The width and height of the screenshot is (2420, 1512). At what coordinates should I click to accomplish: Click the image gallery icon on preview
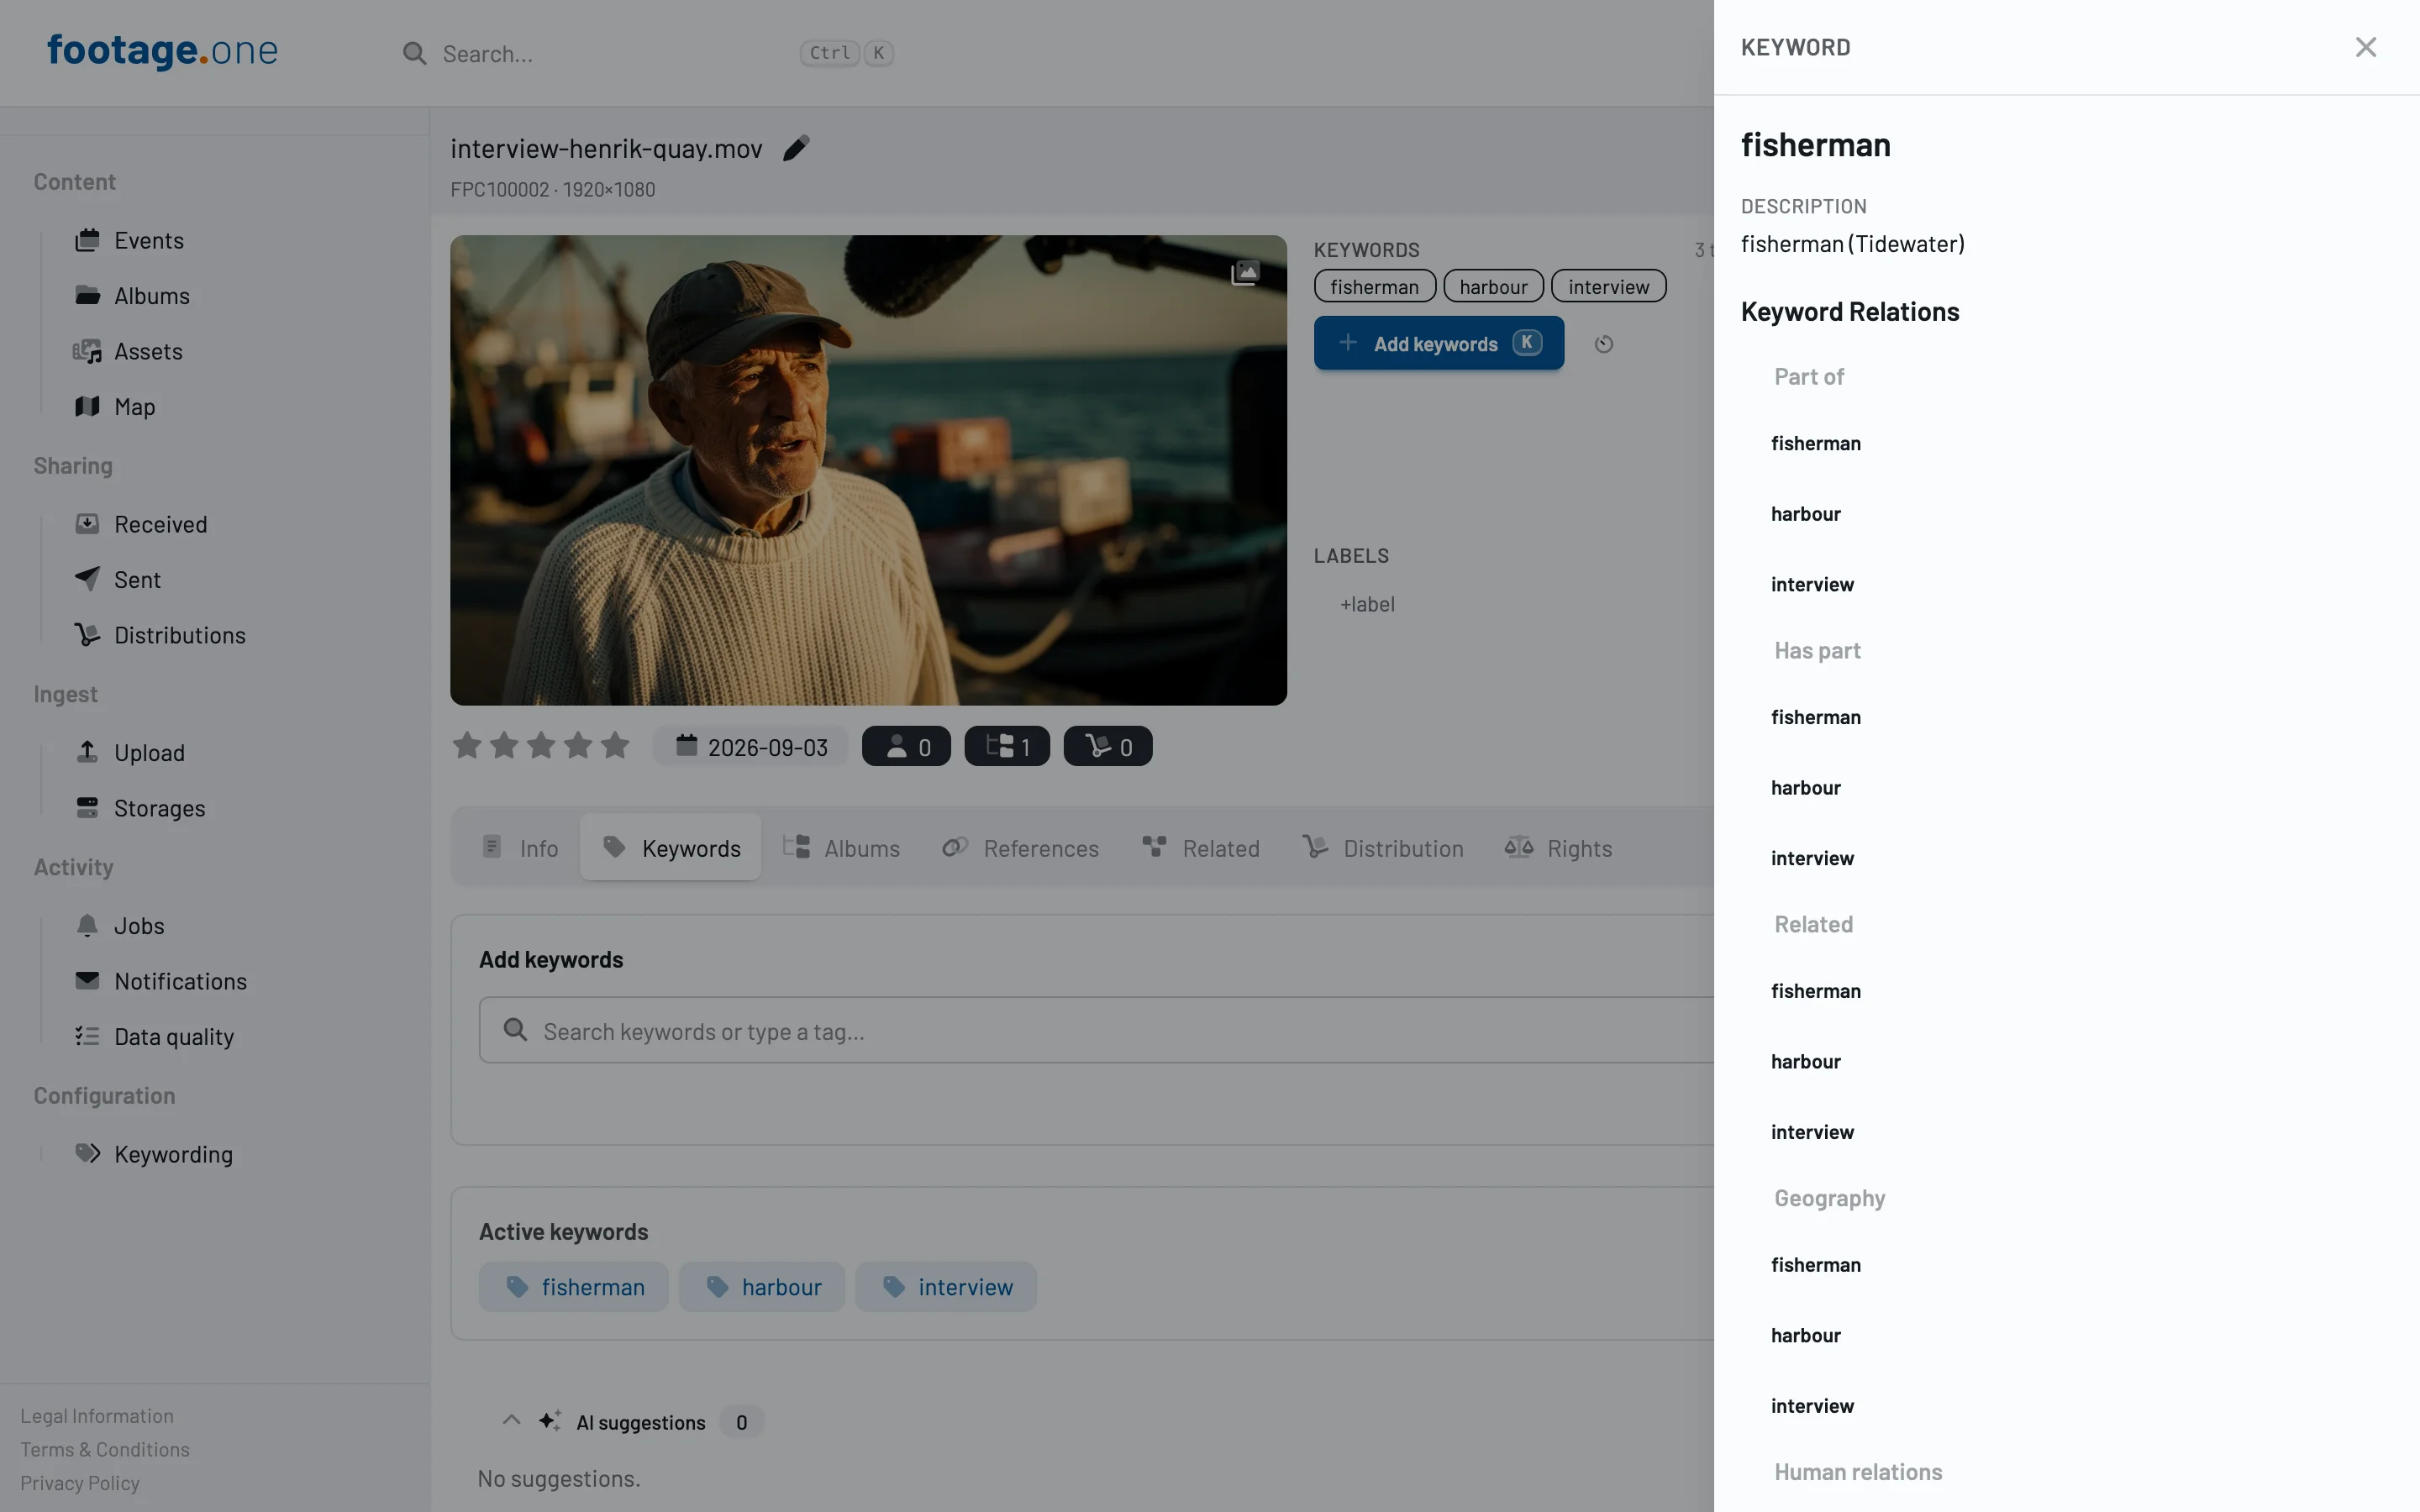[x=1245, y=272]
